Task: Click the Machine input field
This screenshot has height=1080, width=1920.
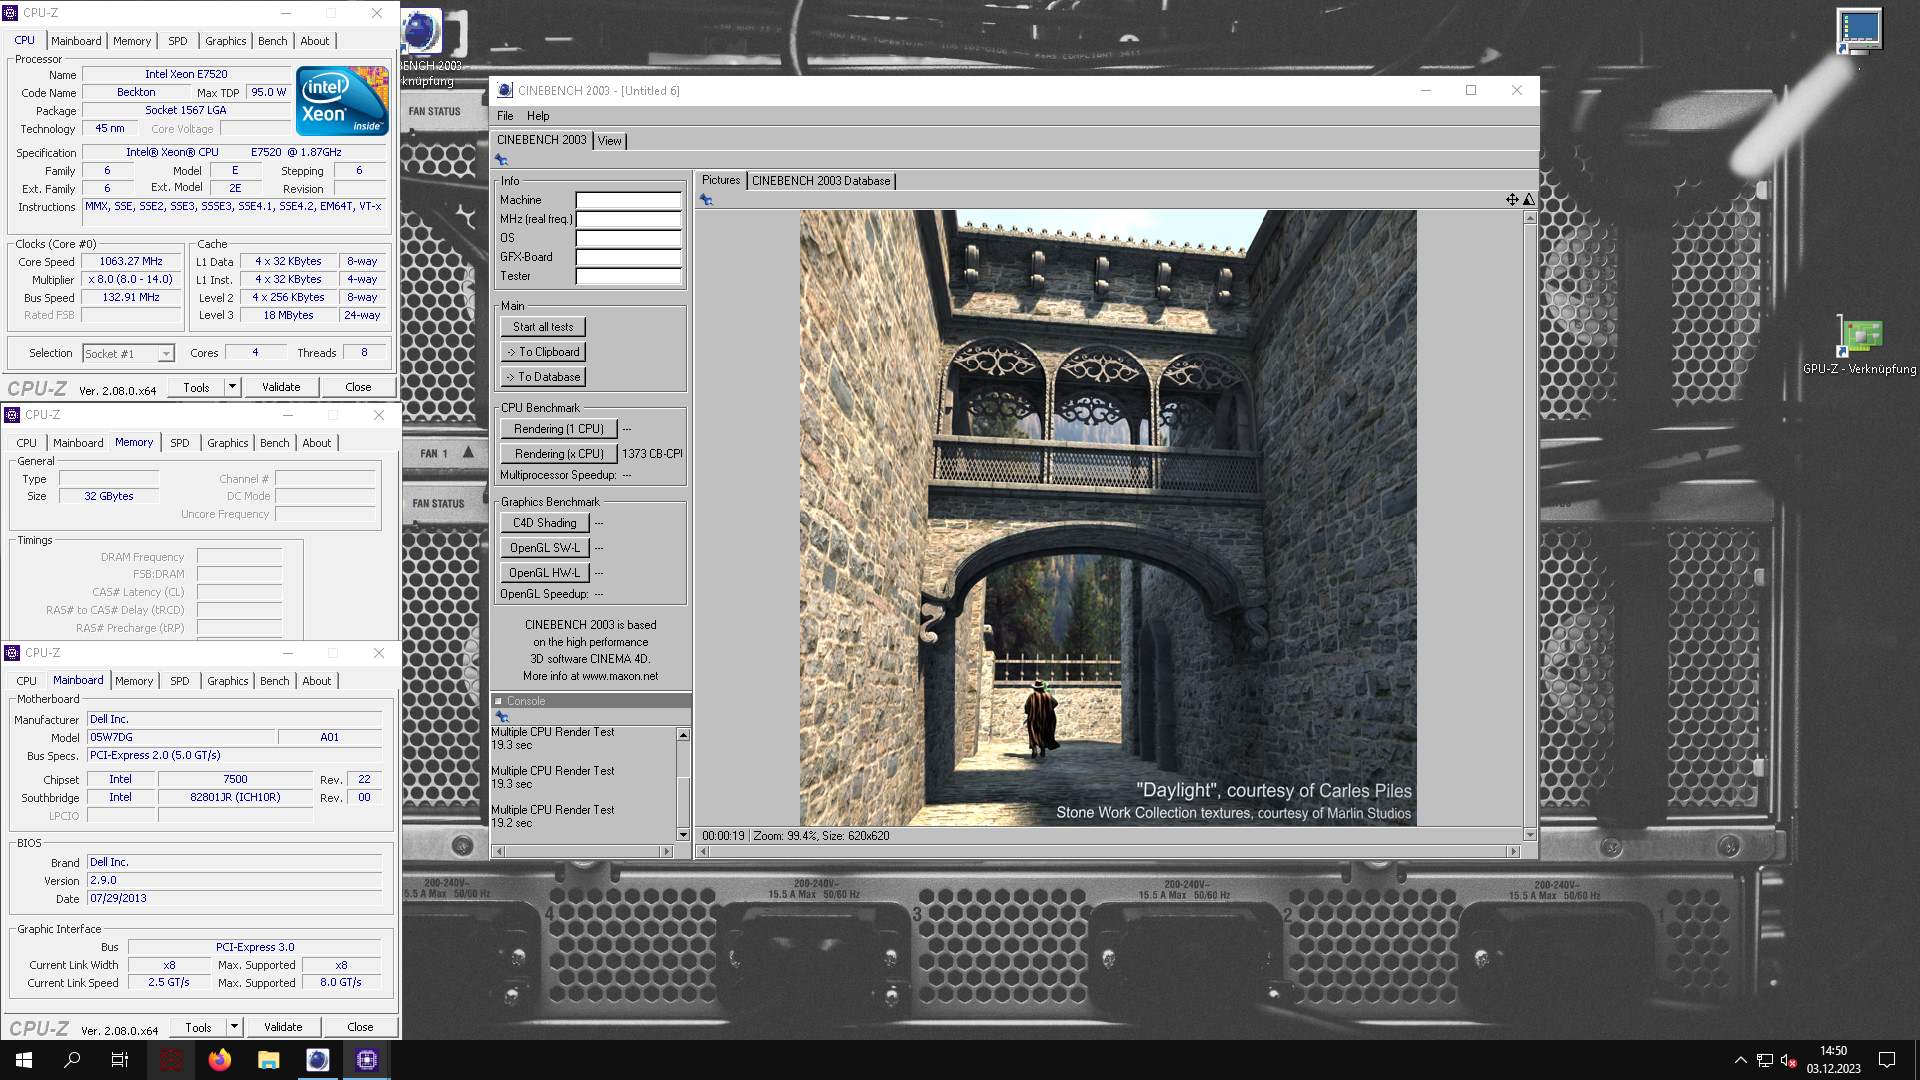Action: click(629, 200)
